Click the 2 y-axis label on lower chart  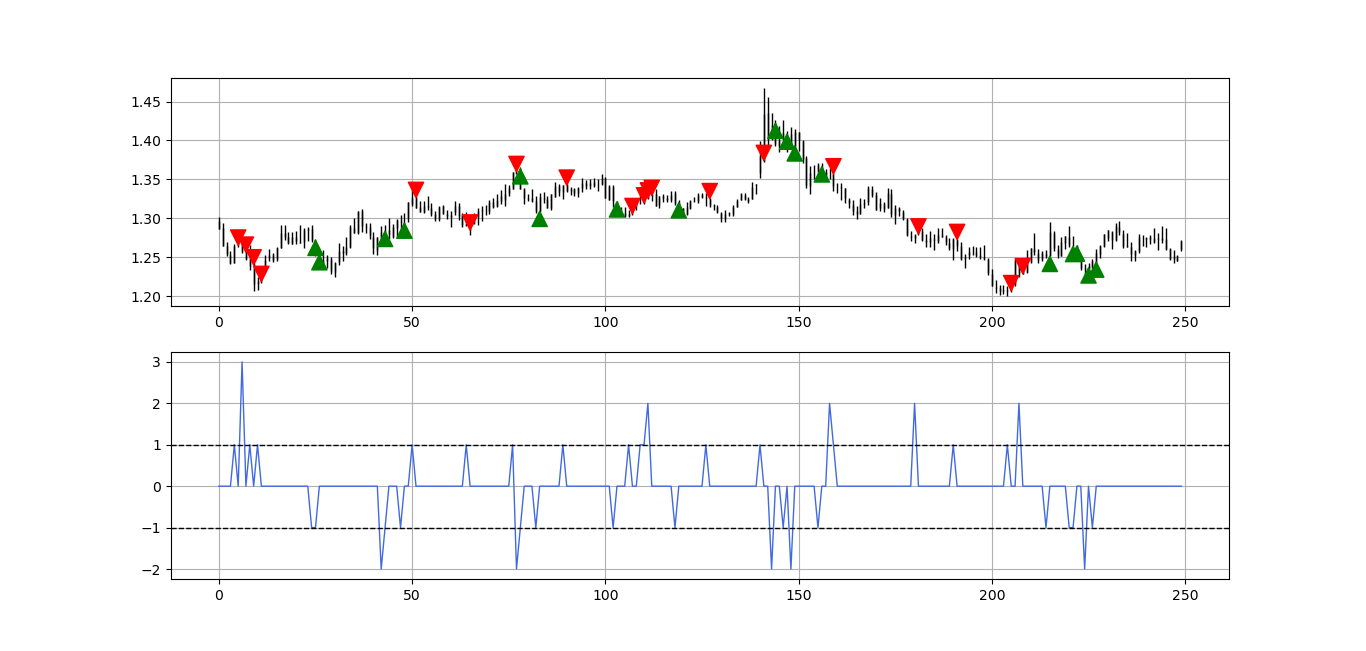(158, 404)
